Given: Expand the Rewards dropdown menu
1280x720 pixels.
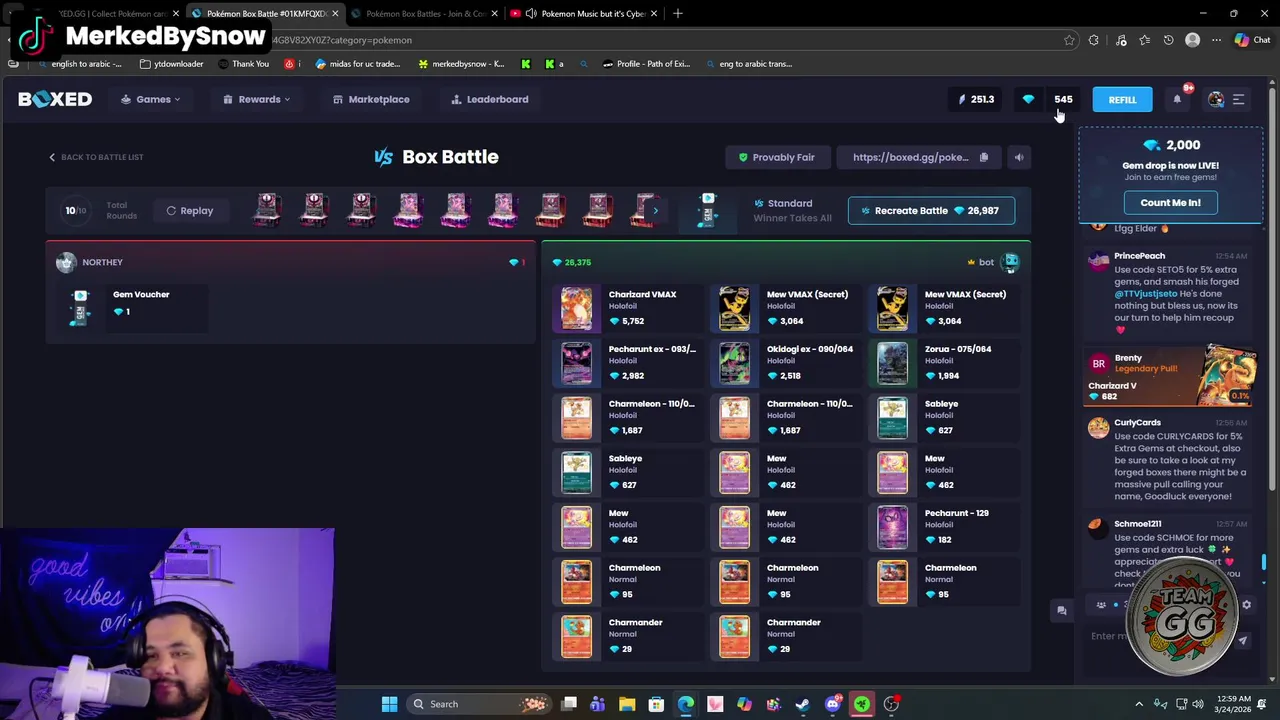Looking at the screenshot, I should [257, 99].
